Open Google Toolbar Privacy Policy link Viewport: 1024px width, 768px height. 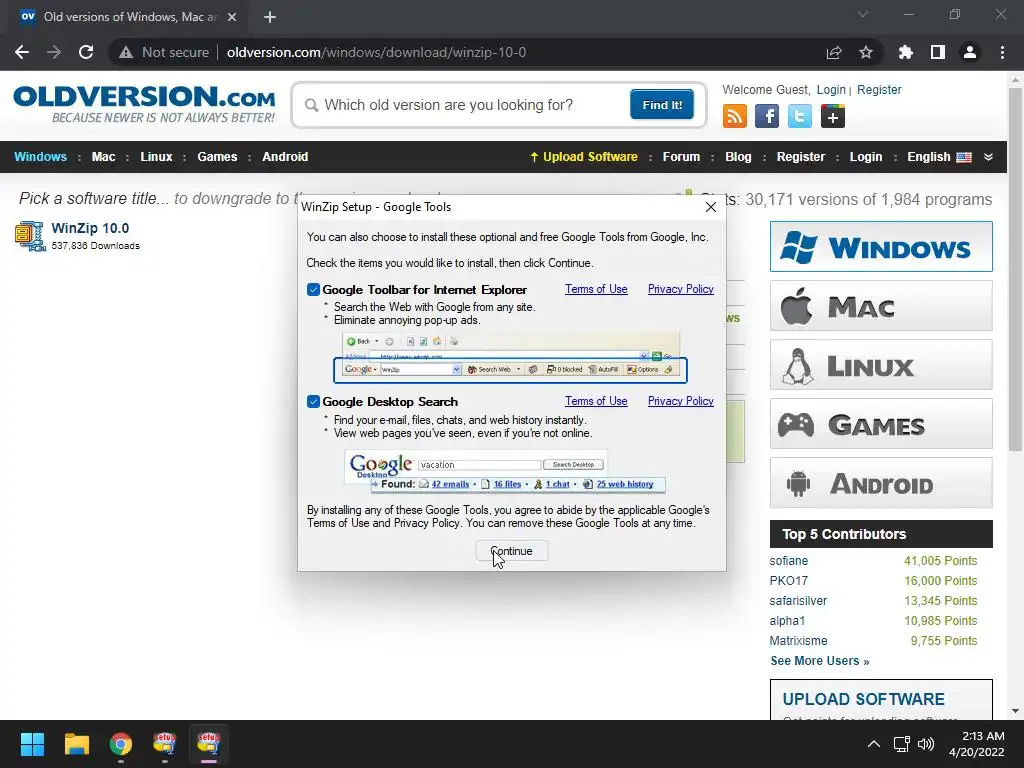tap(680, 289)
